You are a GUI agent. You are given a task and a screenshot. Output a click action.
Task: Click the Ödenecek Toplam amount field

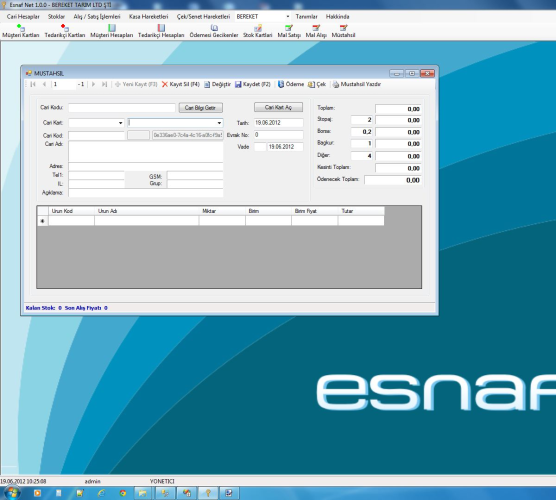393,180
